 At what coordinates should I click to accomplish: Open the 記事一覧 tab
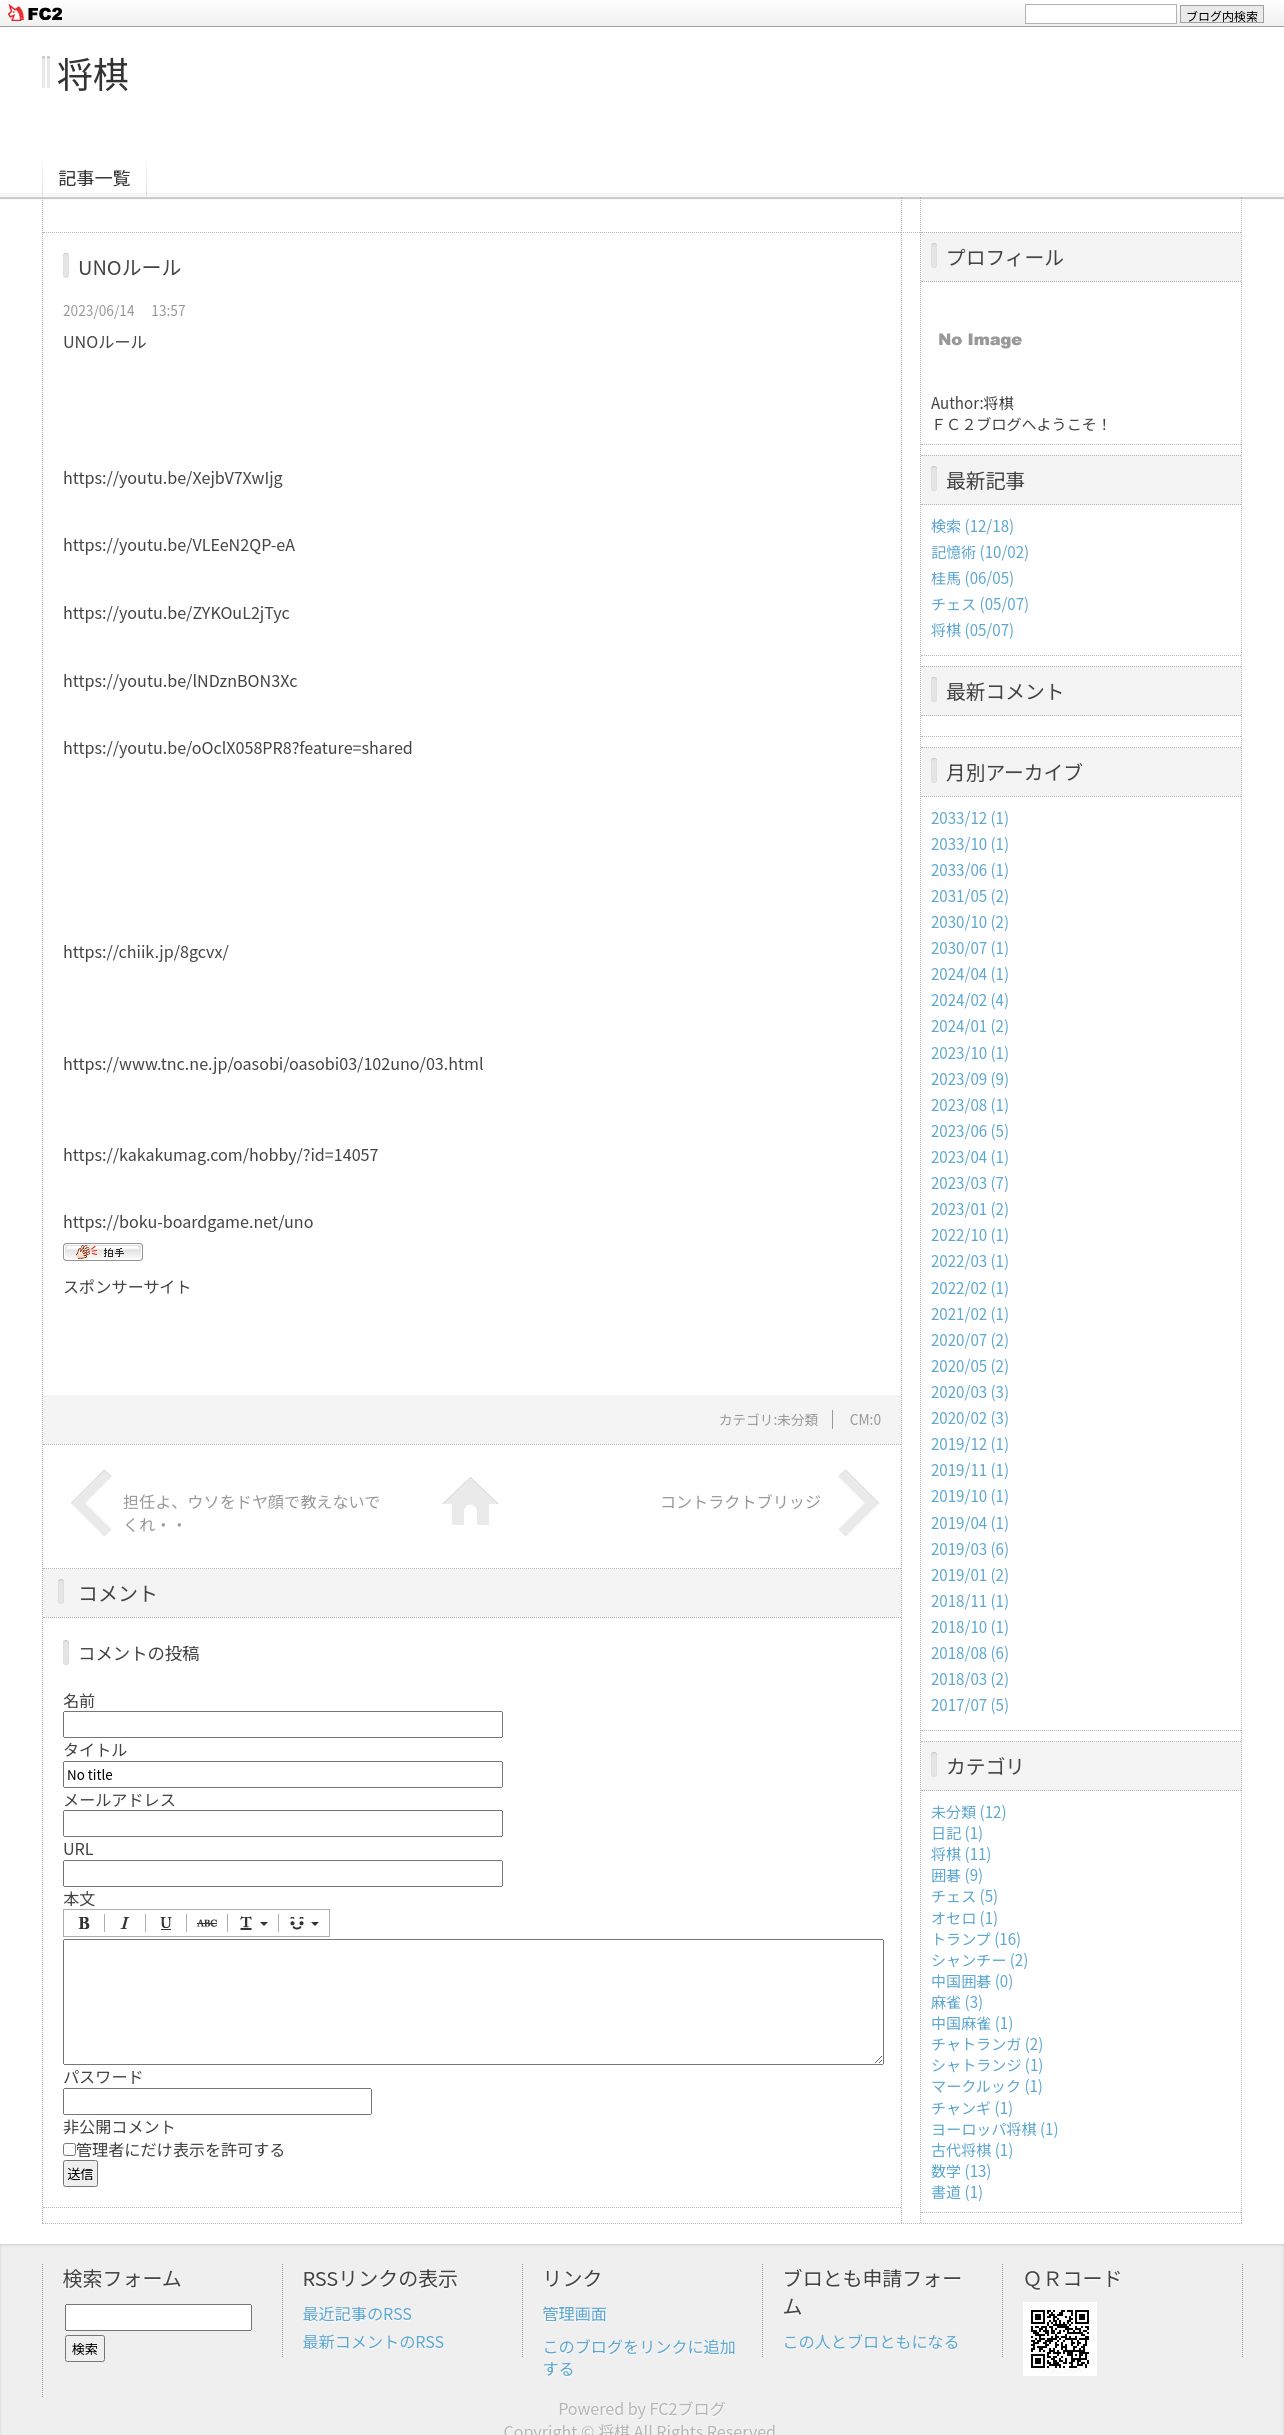(x=94, y=178)
